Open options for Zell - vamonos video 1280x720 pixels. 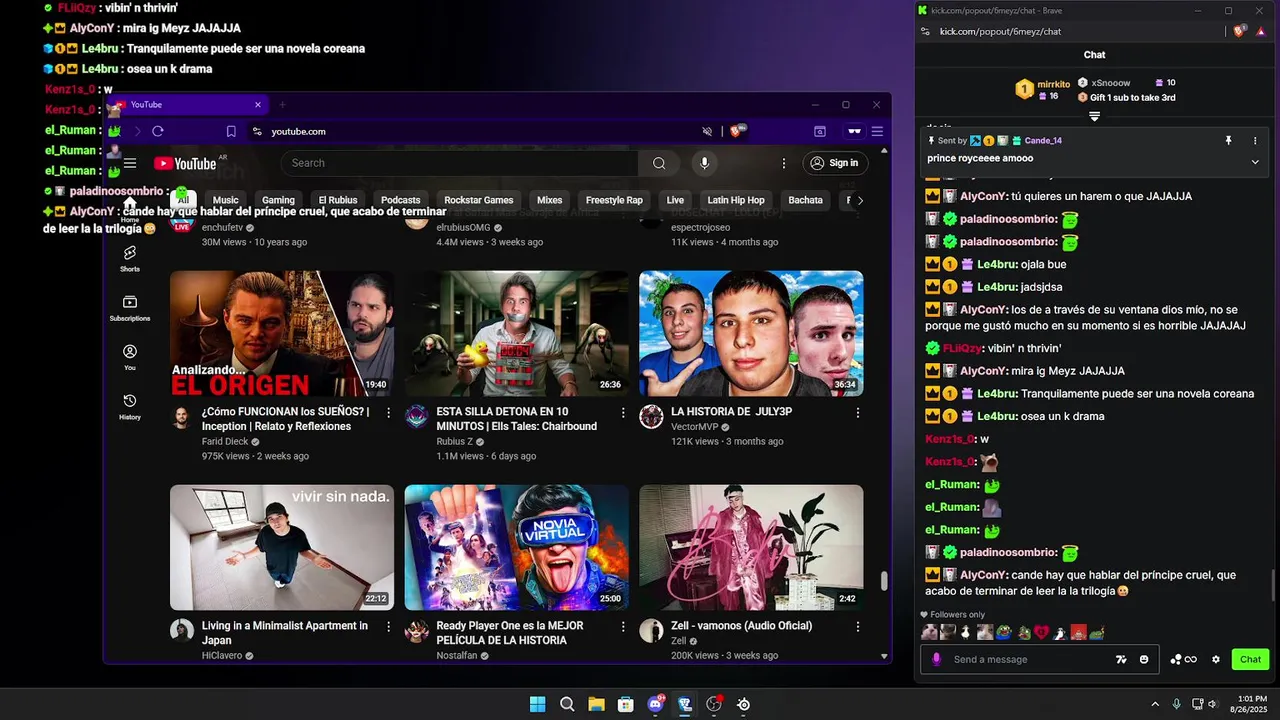coord(858,626)
